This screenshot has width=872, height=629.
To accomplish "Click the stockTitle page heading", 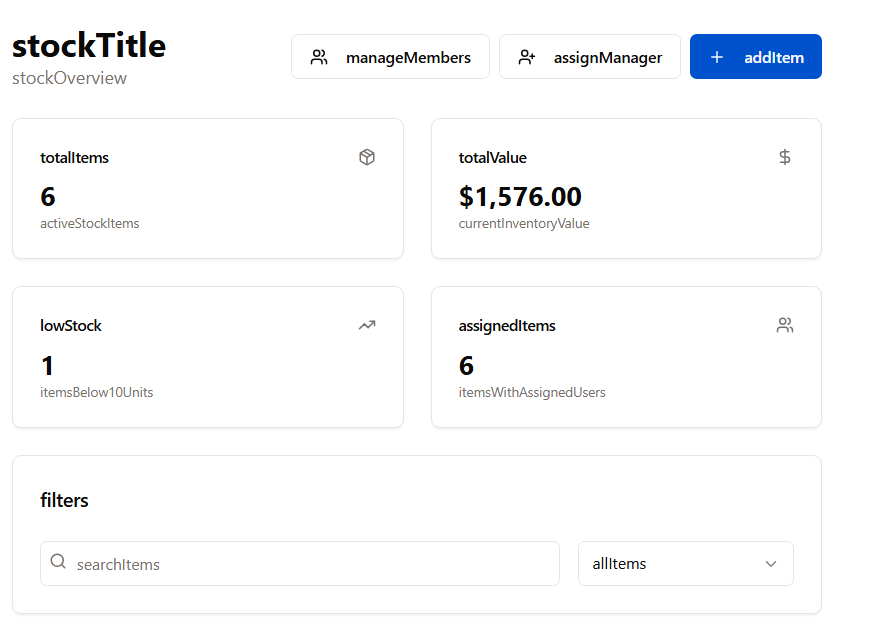I will tap(89, 46).
